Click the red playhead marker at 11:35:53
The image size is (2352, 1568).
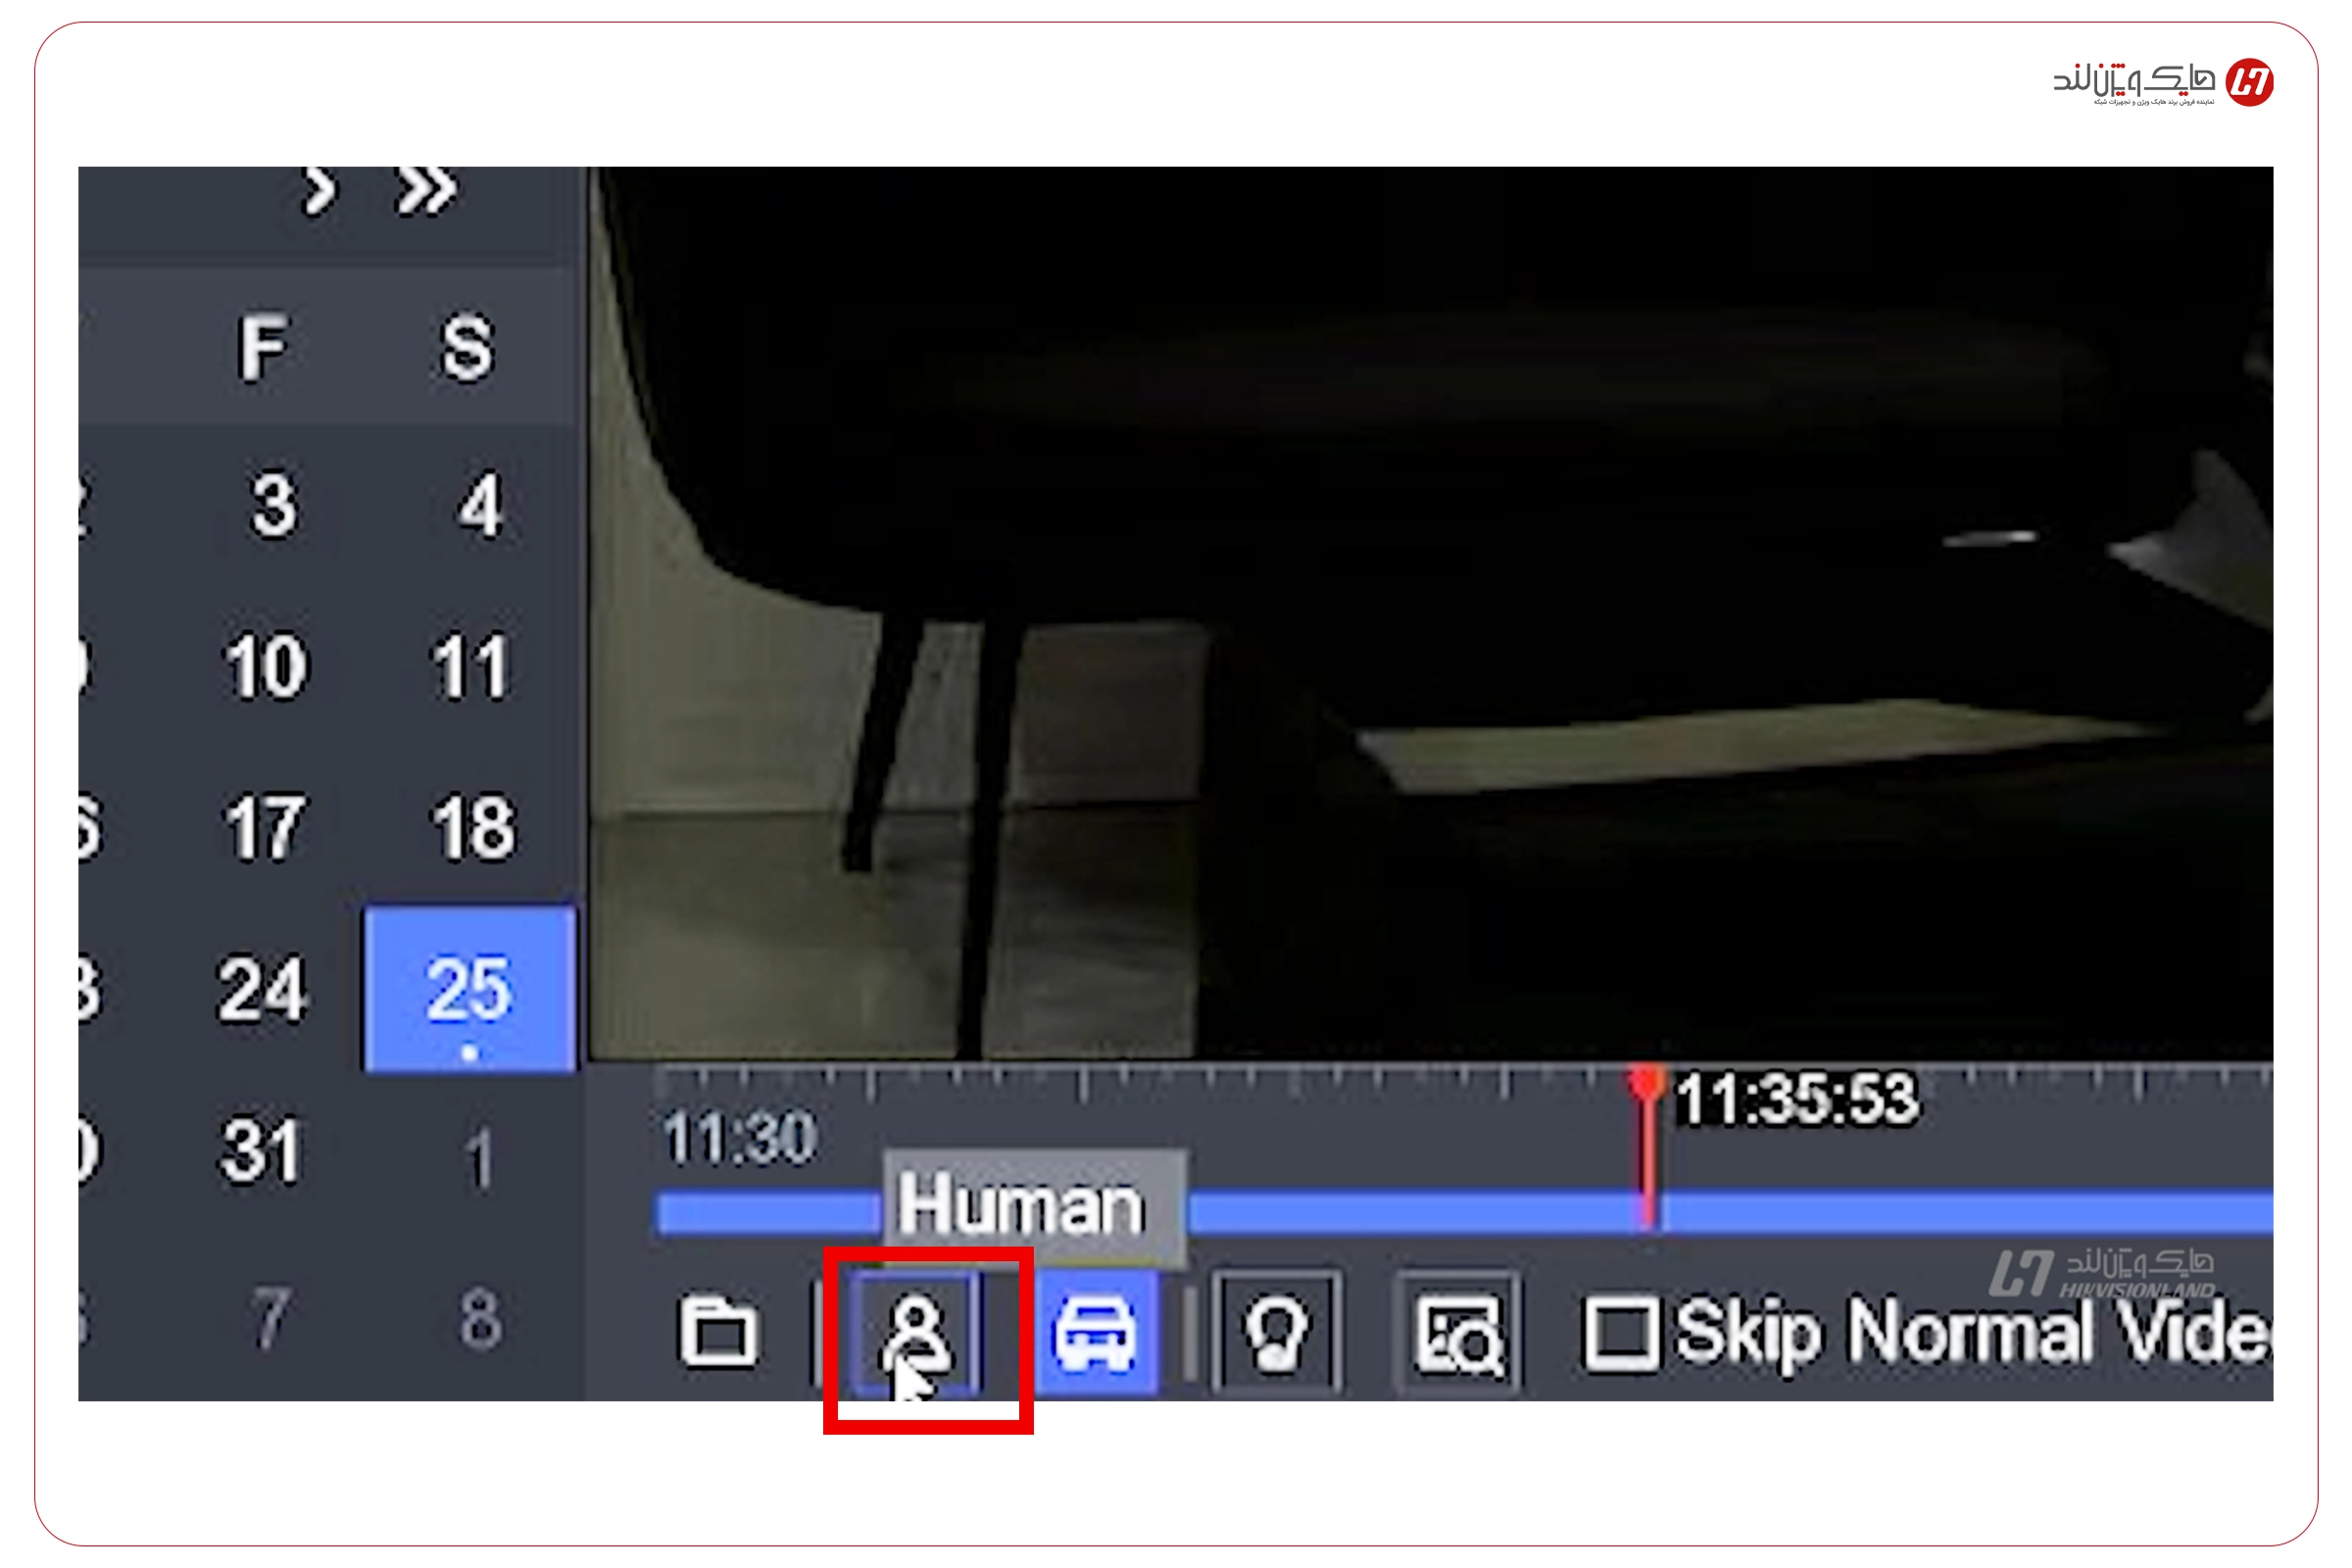pos(1646,1083)
